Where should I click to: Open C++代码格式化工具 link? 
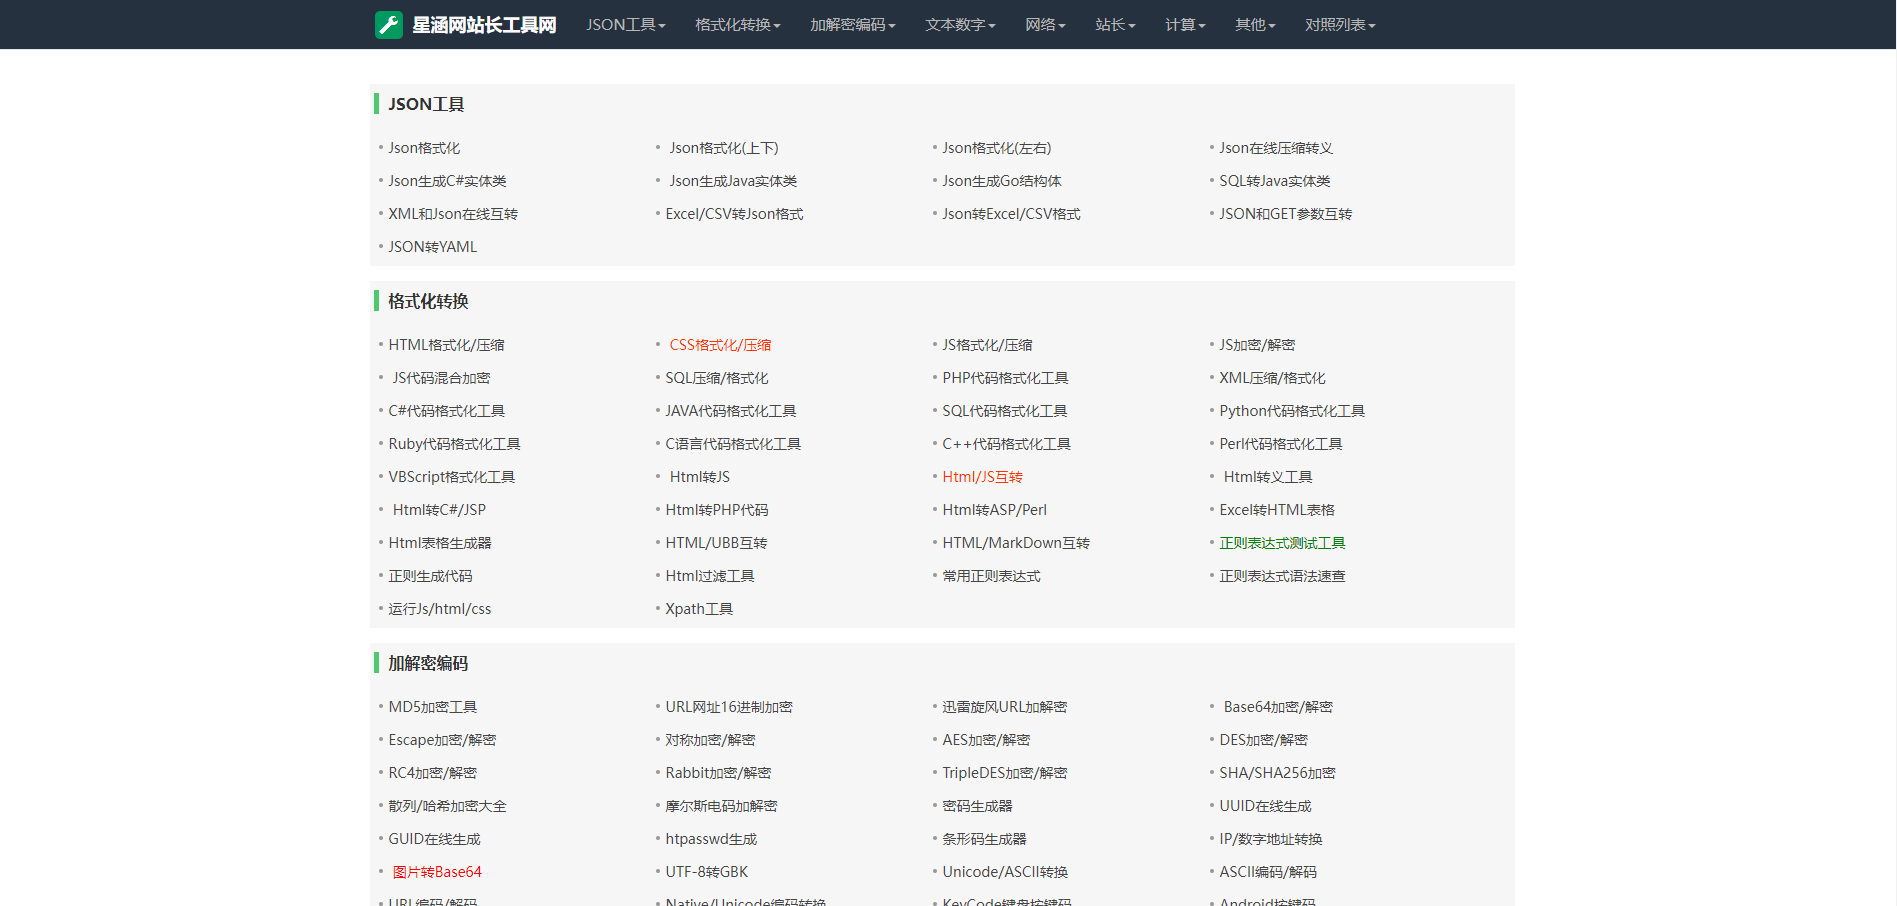(1006, 444)
